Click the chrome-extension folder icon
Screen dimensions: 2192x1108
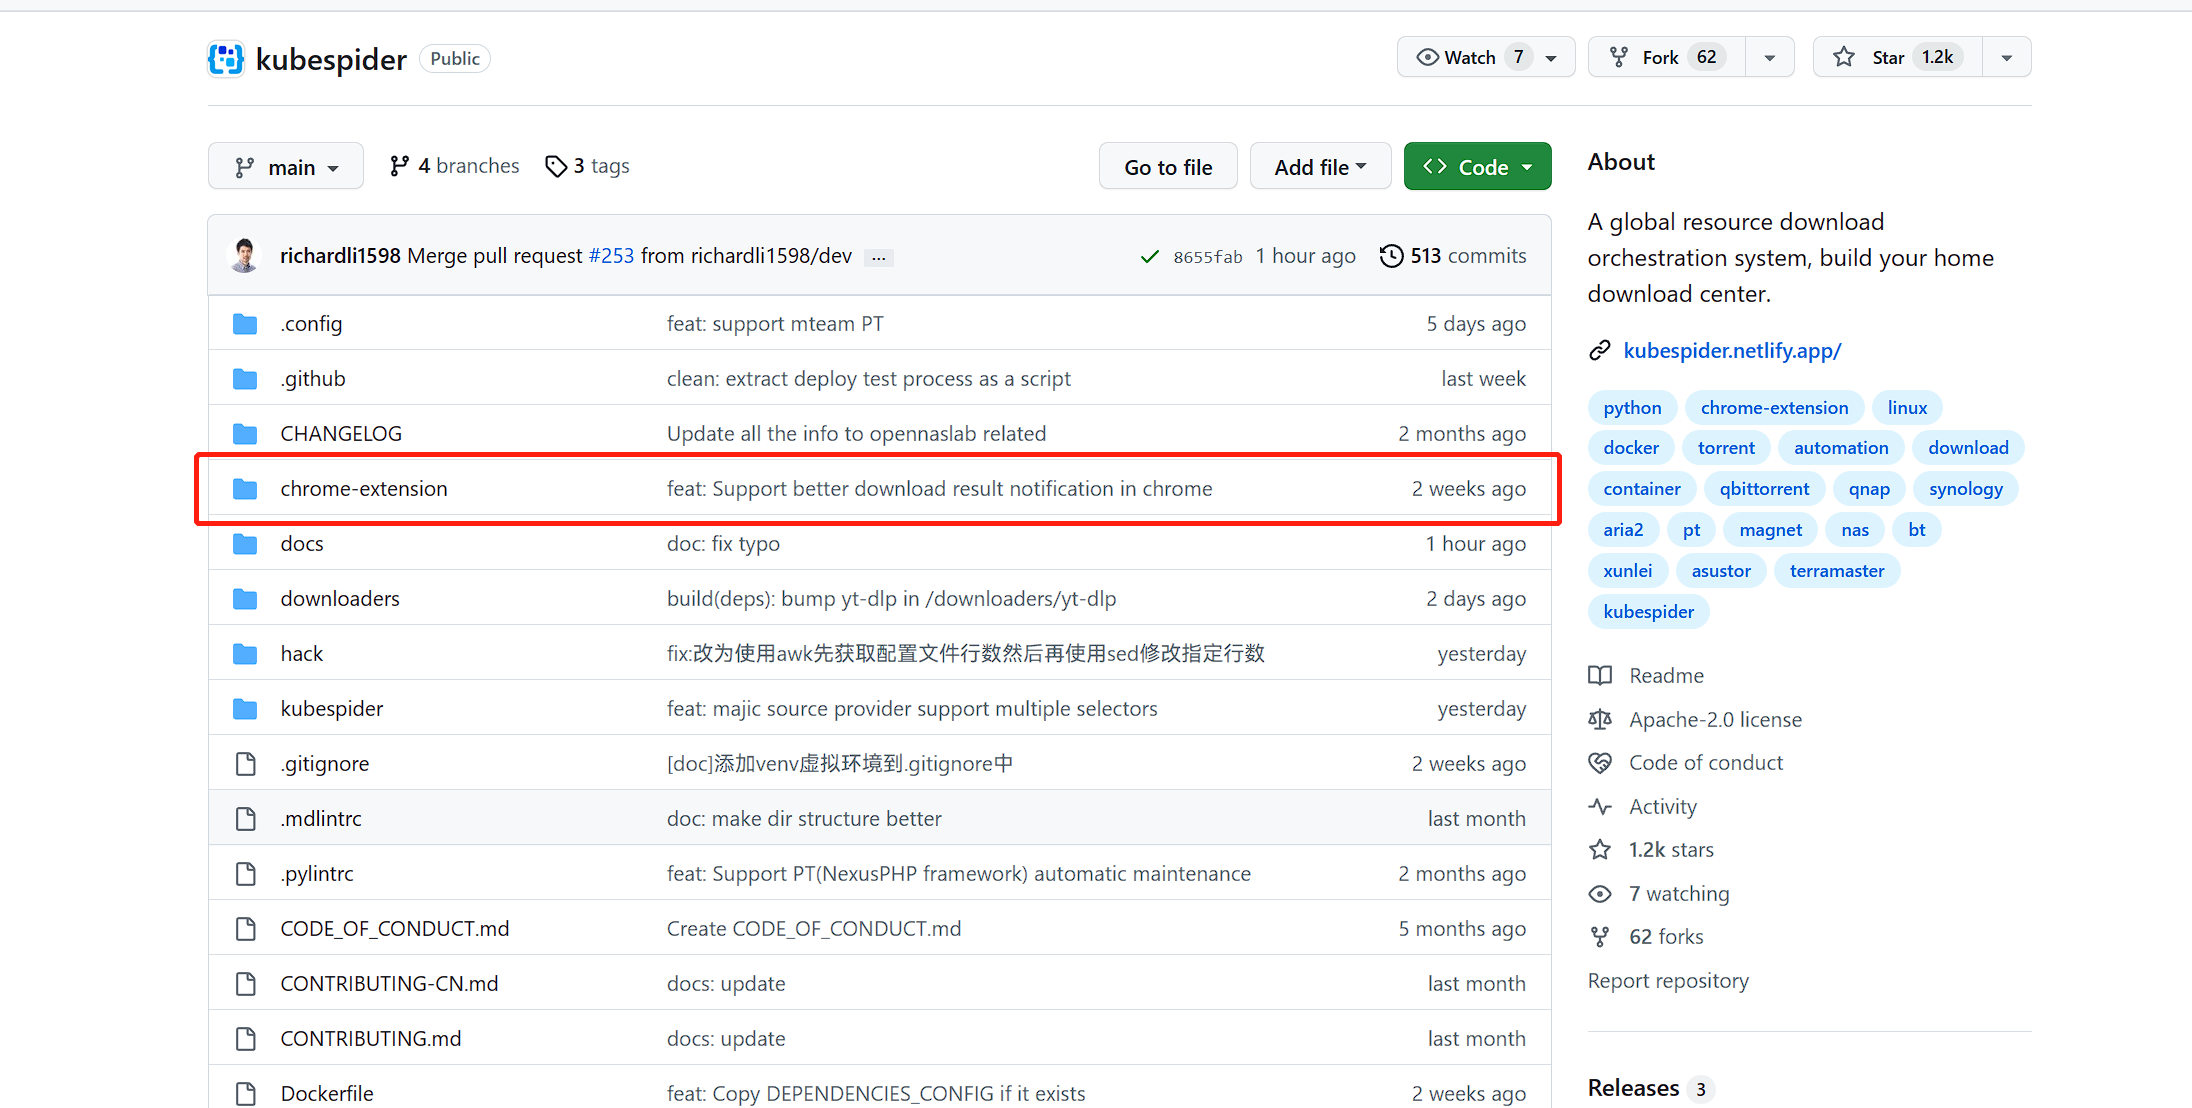pos(245,489)
